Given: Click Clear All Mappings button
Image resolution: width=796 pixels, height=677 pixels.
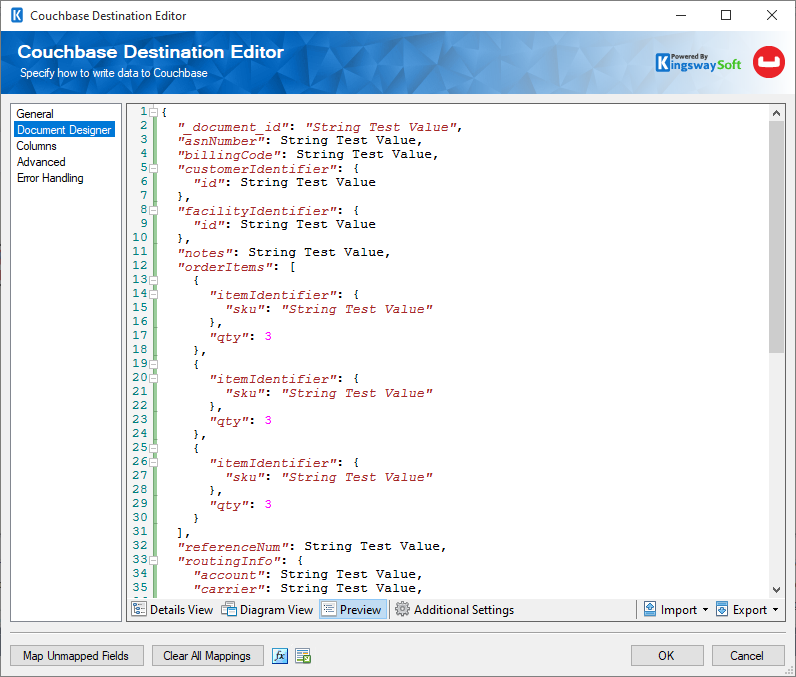Looking at the screenshot, I should pos(207,656).
